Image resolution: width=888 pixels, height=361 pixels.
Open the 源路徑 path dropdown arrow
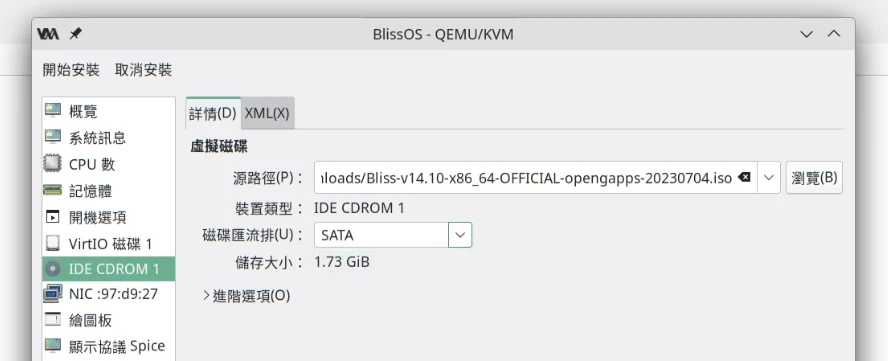click(769, 177)
